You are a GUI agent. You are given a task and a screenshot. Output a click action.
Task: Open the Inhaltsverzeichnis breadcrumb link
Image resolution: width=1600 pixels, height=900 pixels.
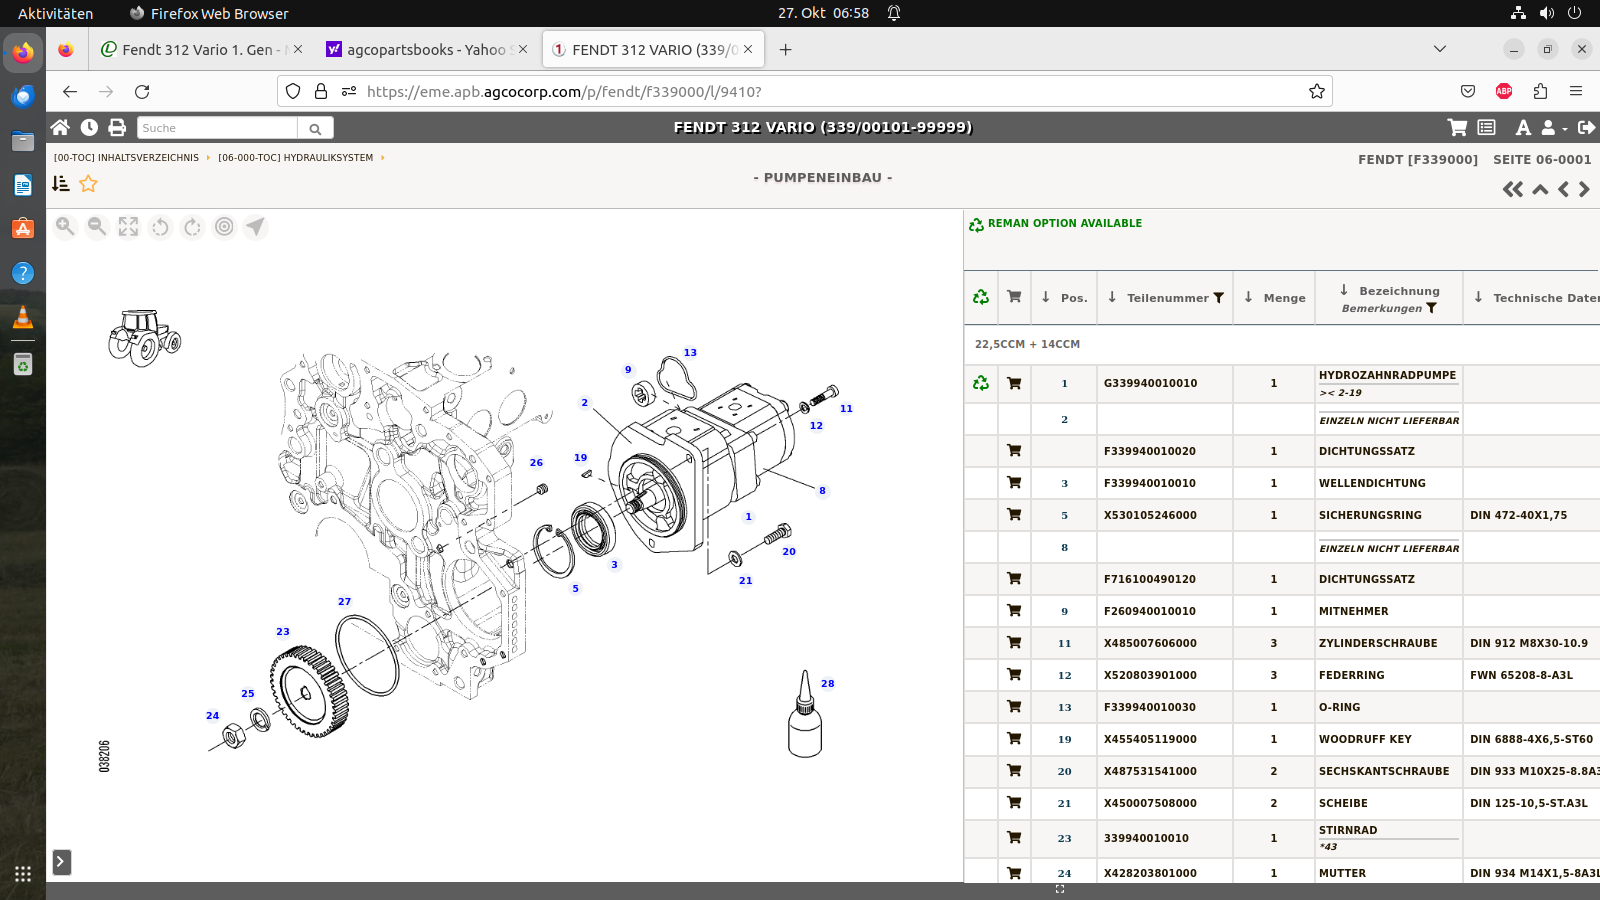pos(126,158)
